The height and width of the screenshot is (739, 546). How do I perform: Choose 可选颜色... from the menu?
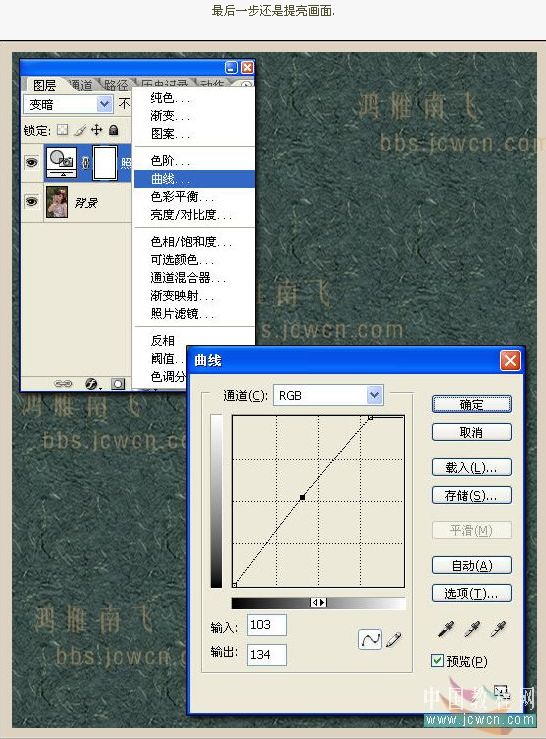[194, 260]
